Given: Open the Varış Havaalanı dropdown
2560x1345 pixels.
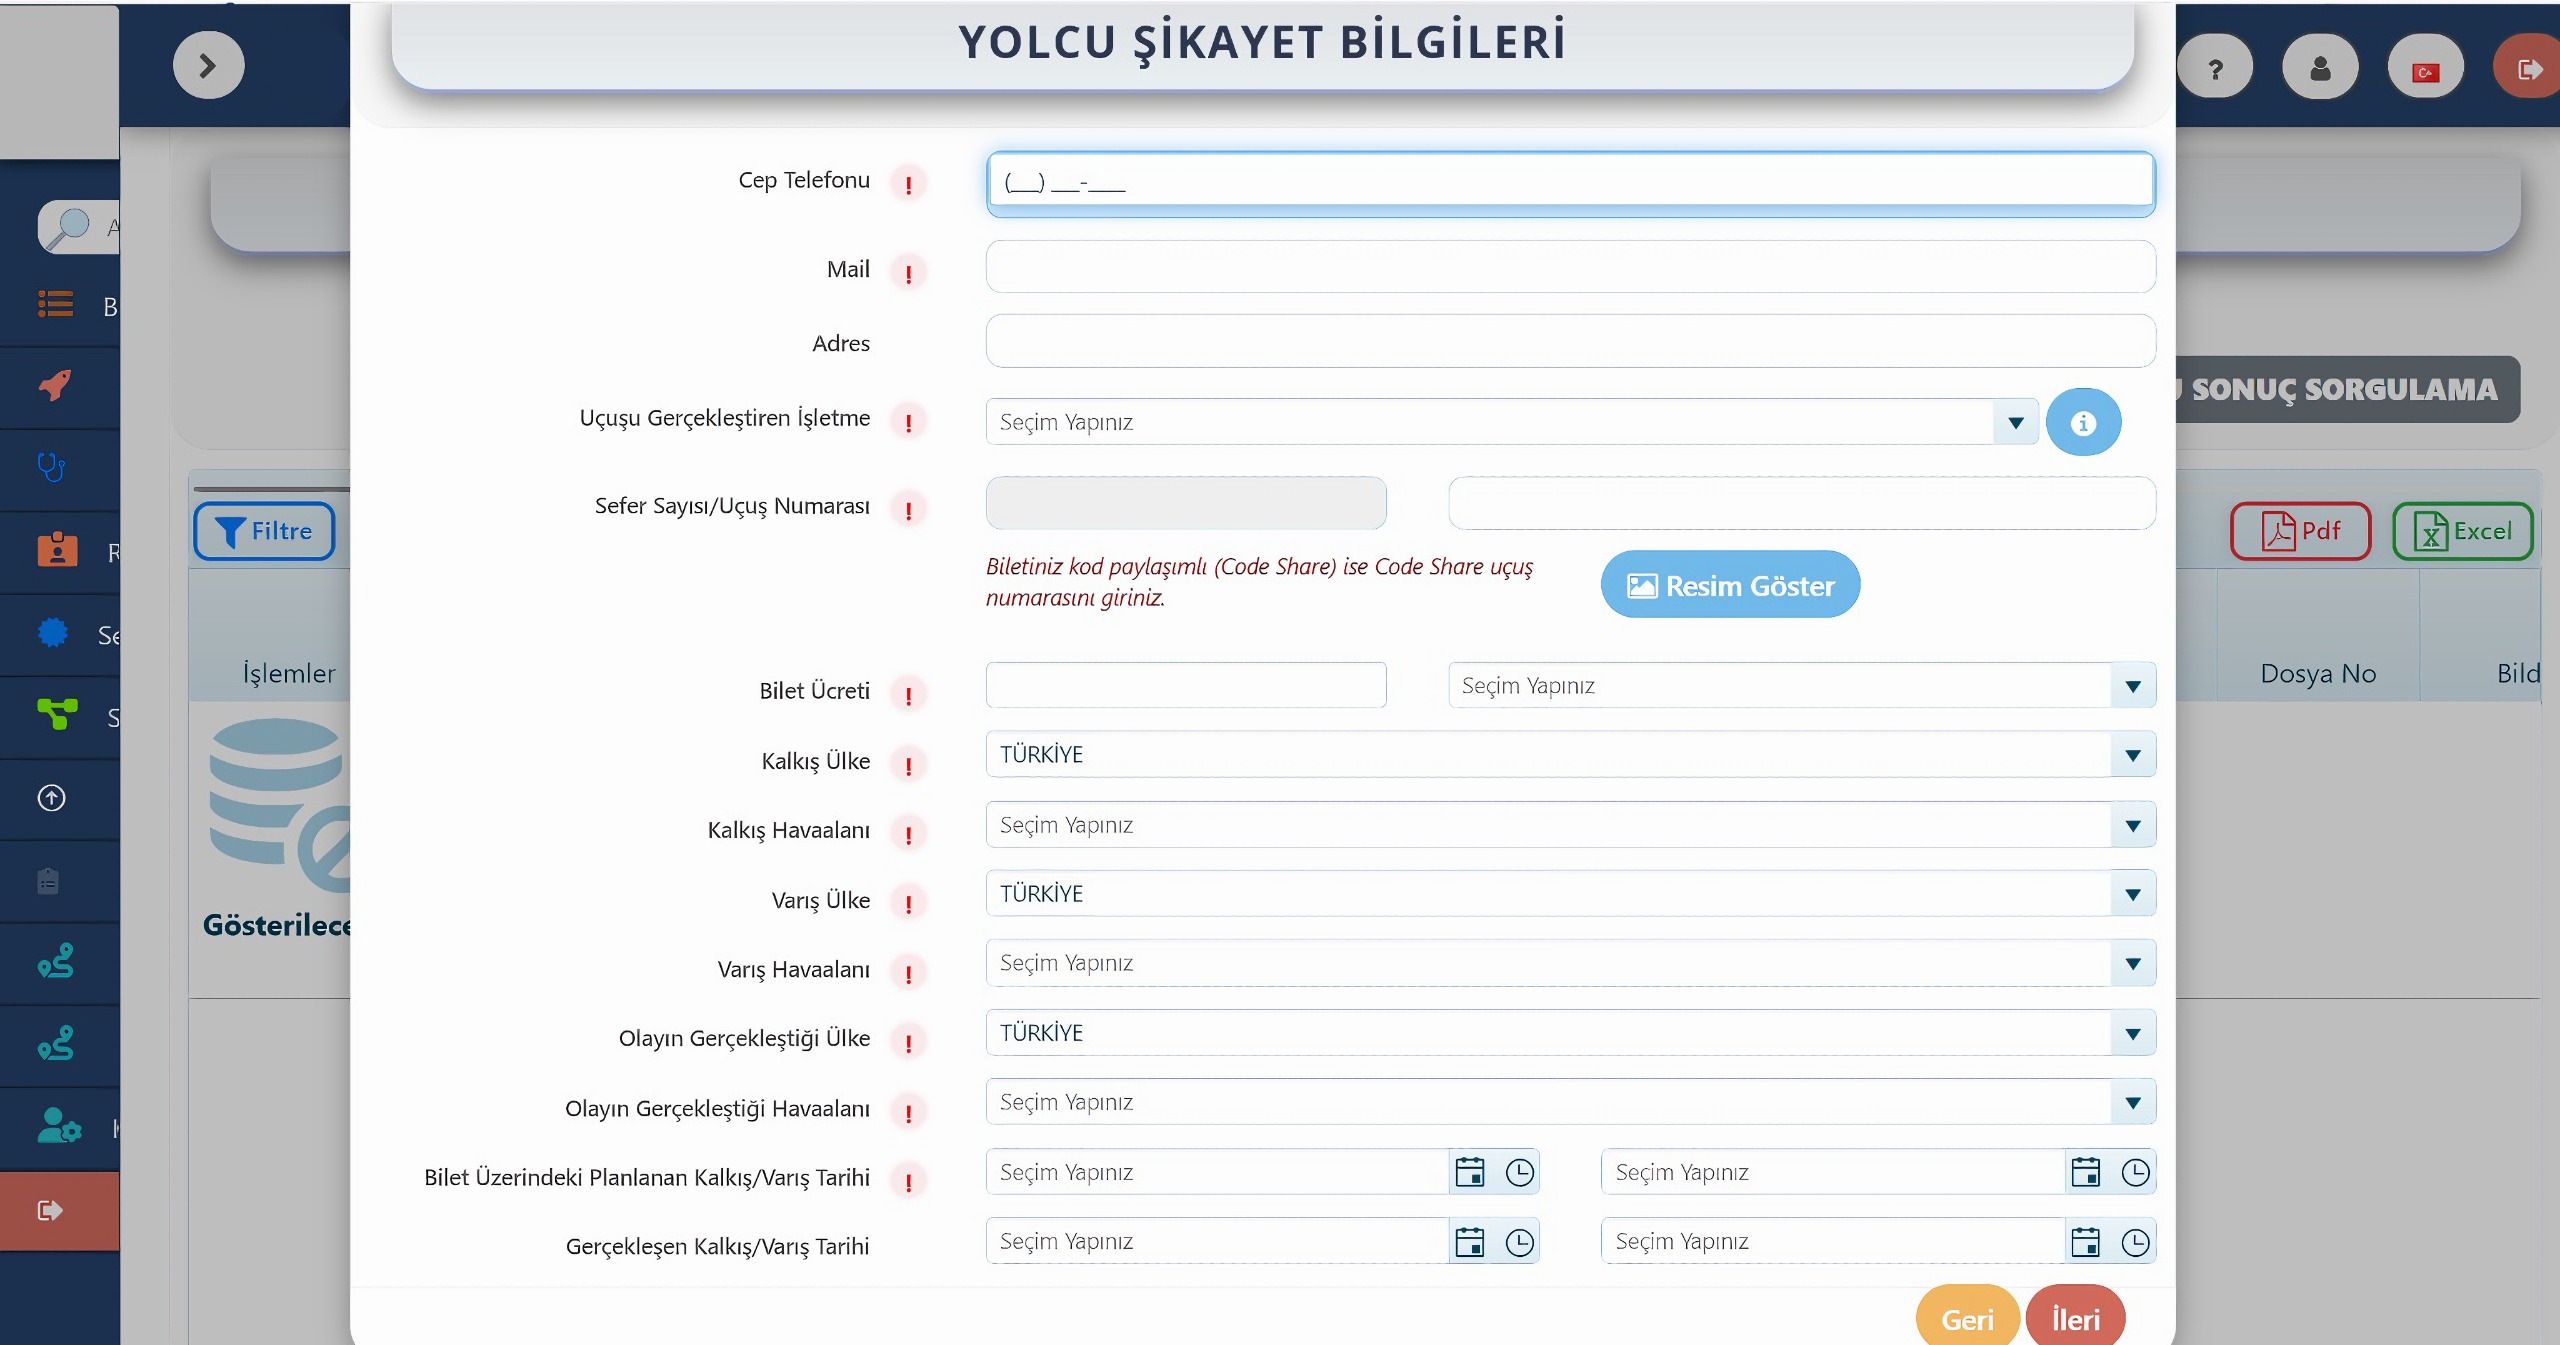Looking at the screenshot, I should [x=2132, y=963].
